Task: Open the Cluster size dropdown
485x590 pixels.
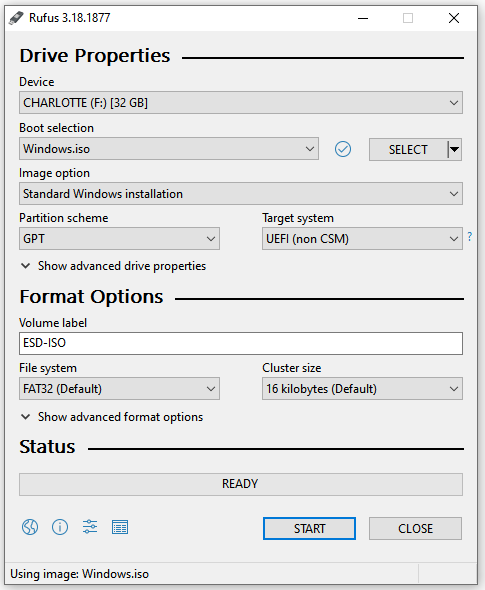Action: pos(362,389)
